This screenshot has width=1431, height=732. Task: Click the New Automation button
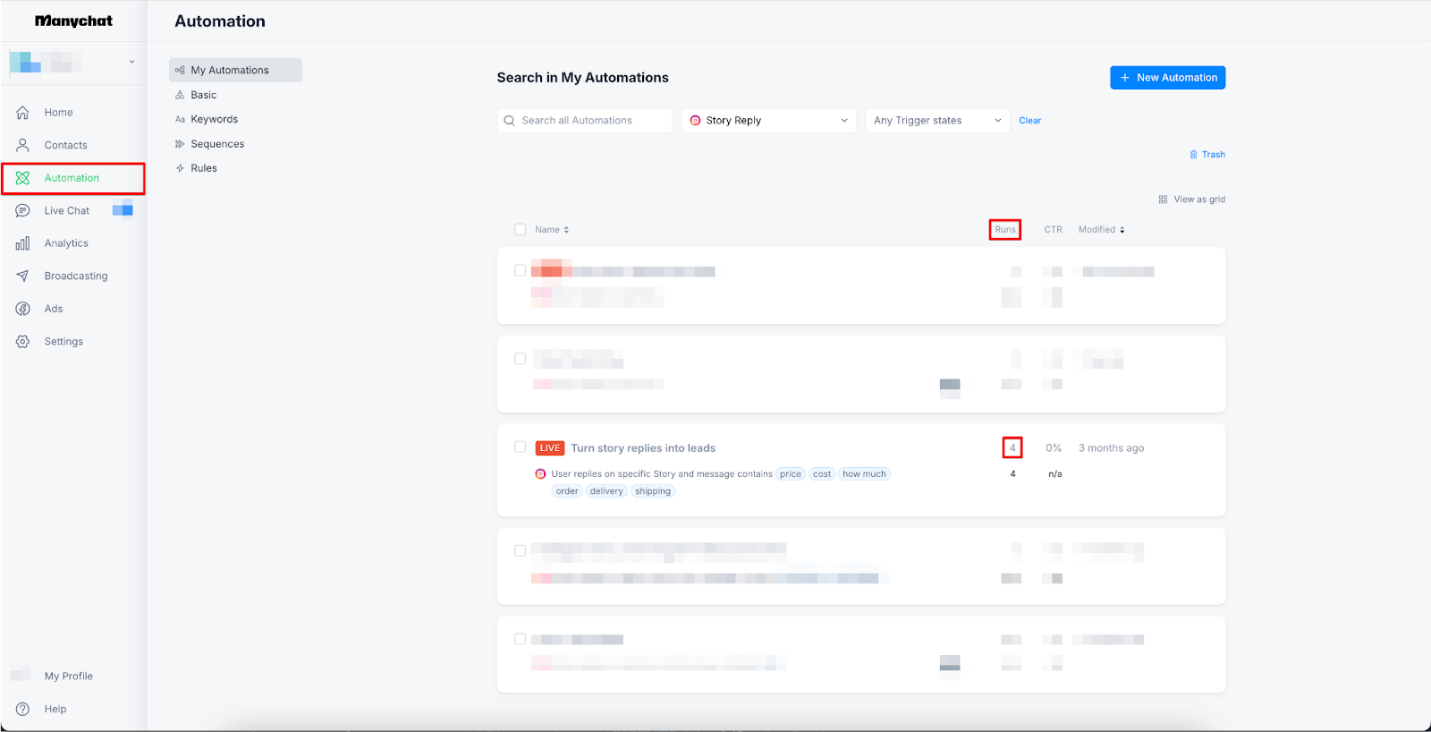[x=1167, y=78]
